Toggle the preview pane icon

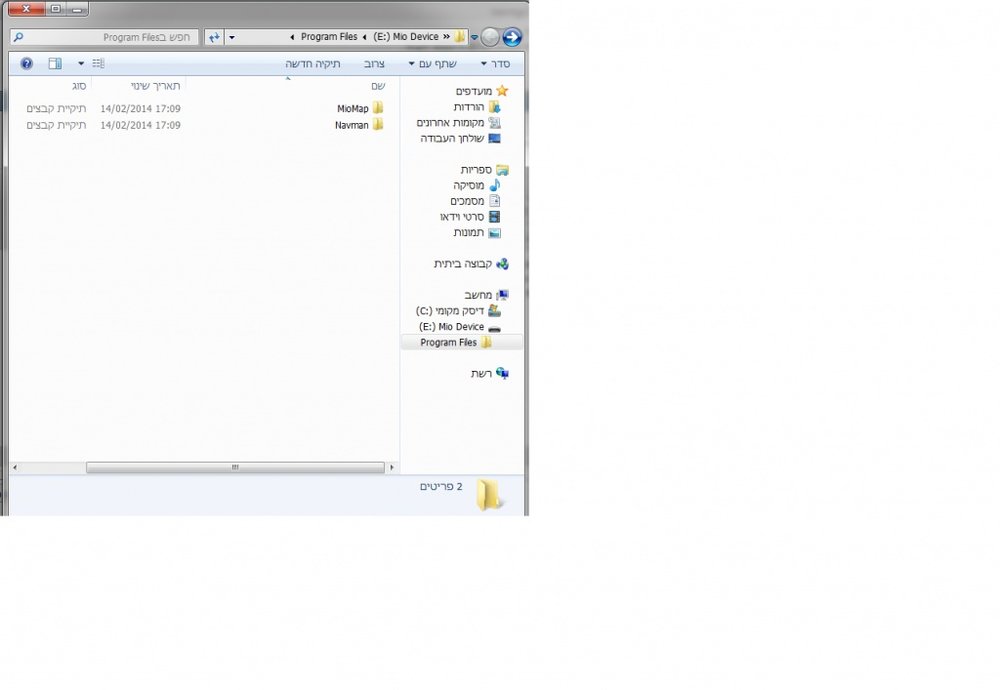point(55,64)
